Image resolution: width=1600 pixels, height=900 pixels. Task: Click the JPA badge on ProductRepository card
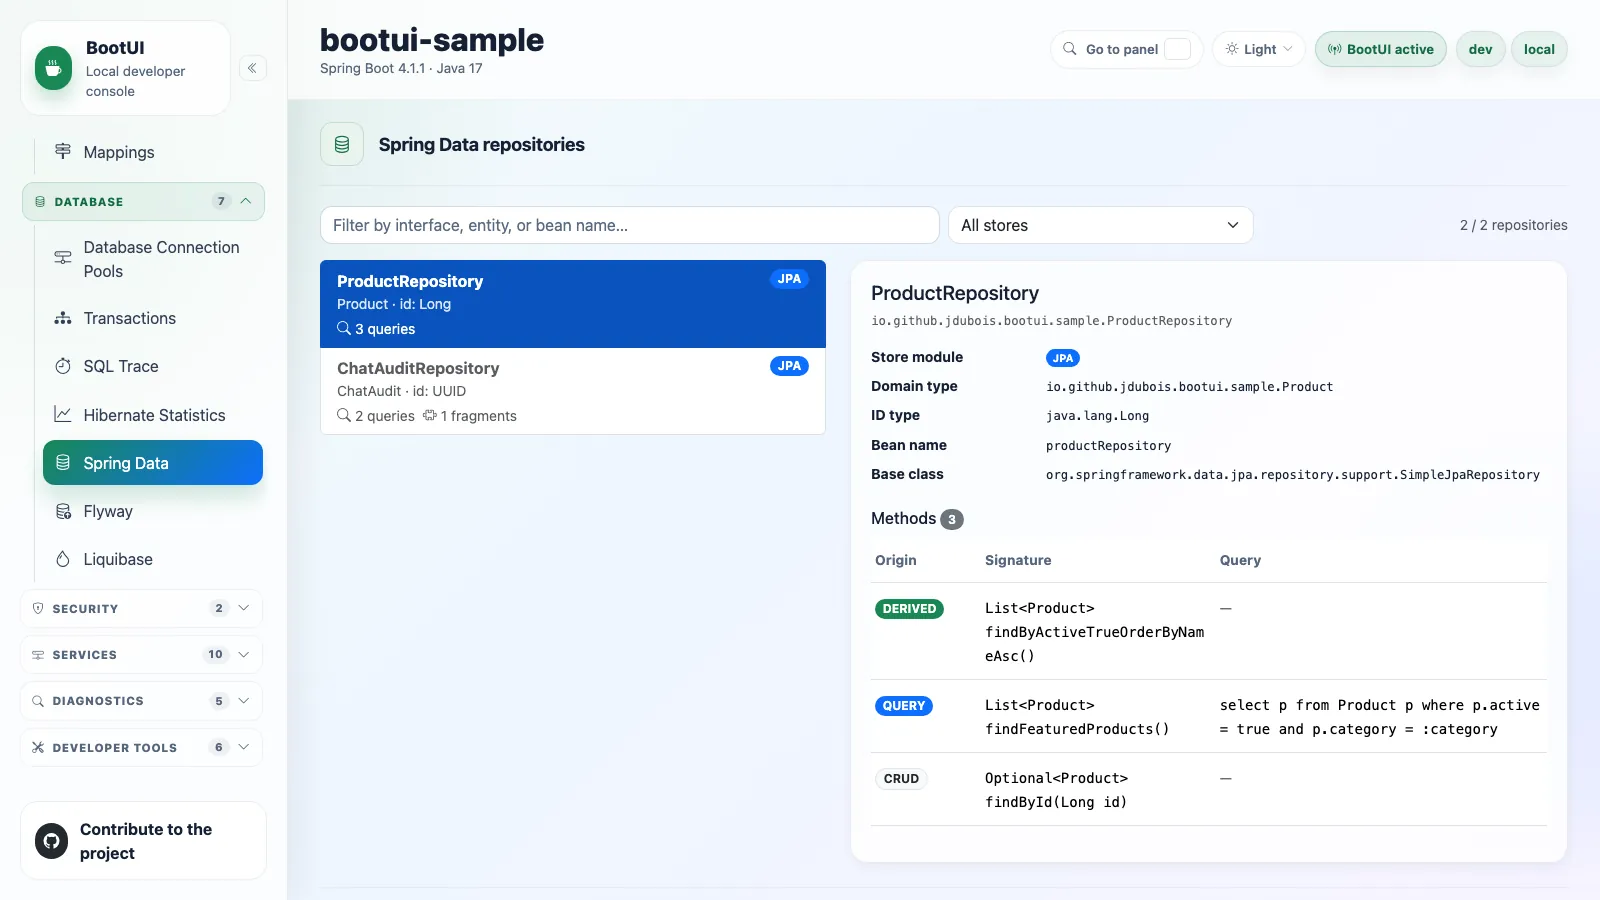click(x=789, y=279)
